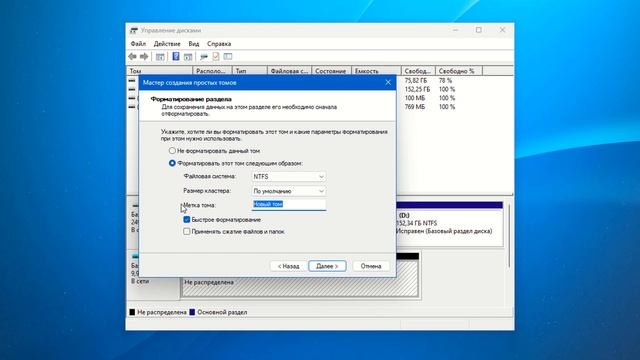Open the cluster size dropdown
Screen dimensions: 640x360
[x=289, y=191]
